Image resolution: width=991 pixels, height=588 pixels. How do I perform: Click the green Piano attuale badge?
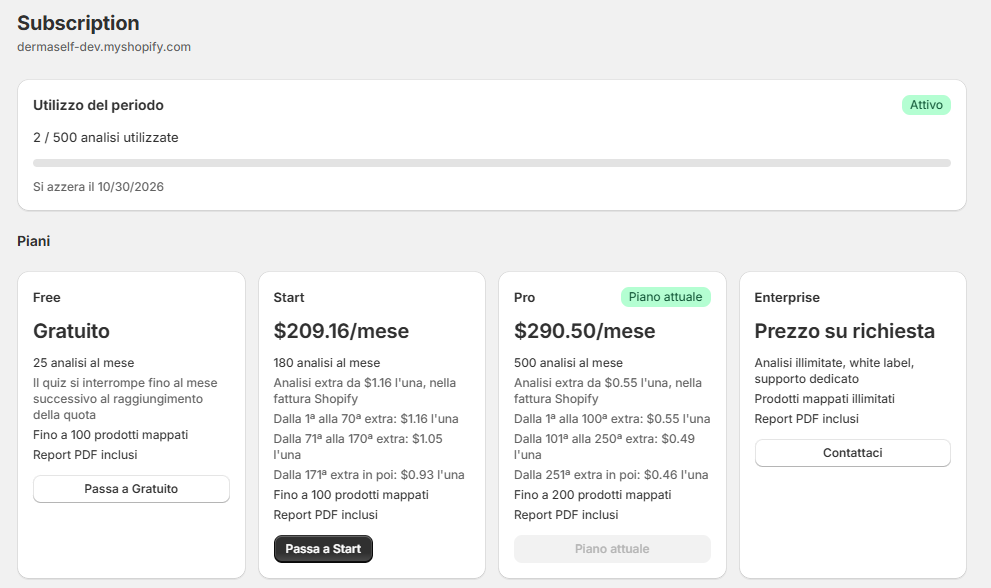(666, 297)
